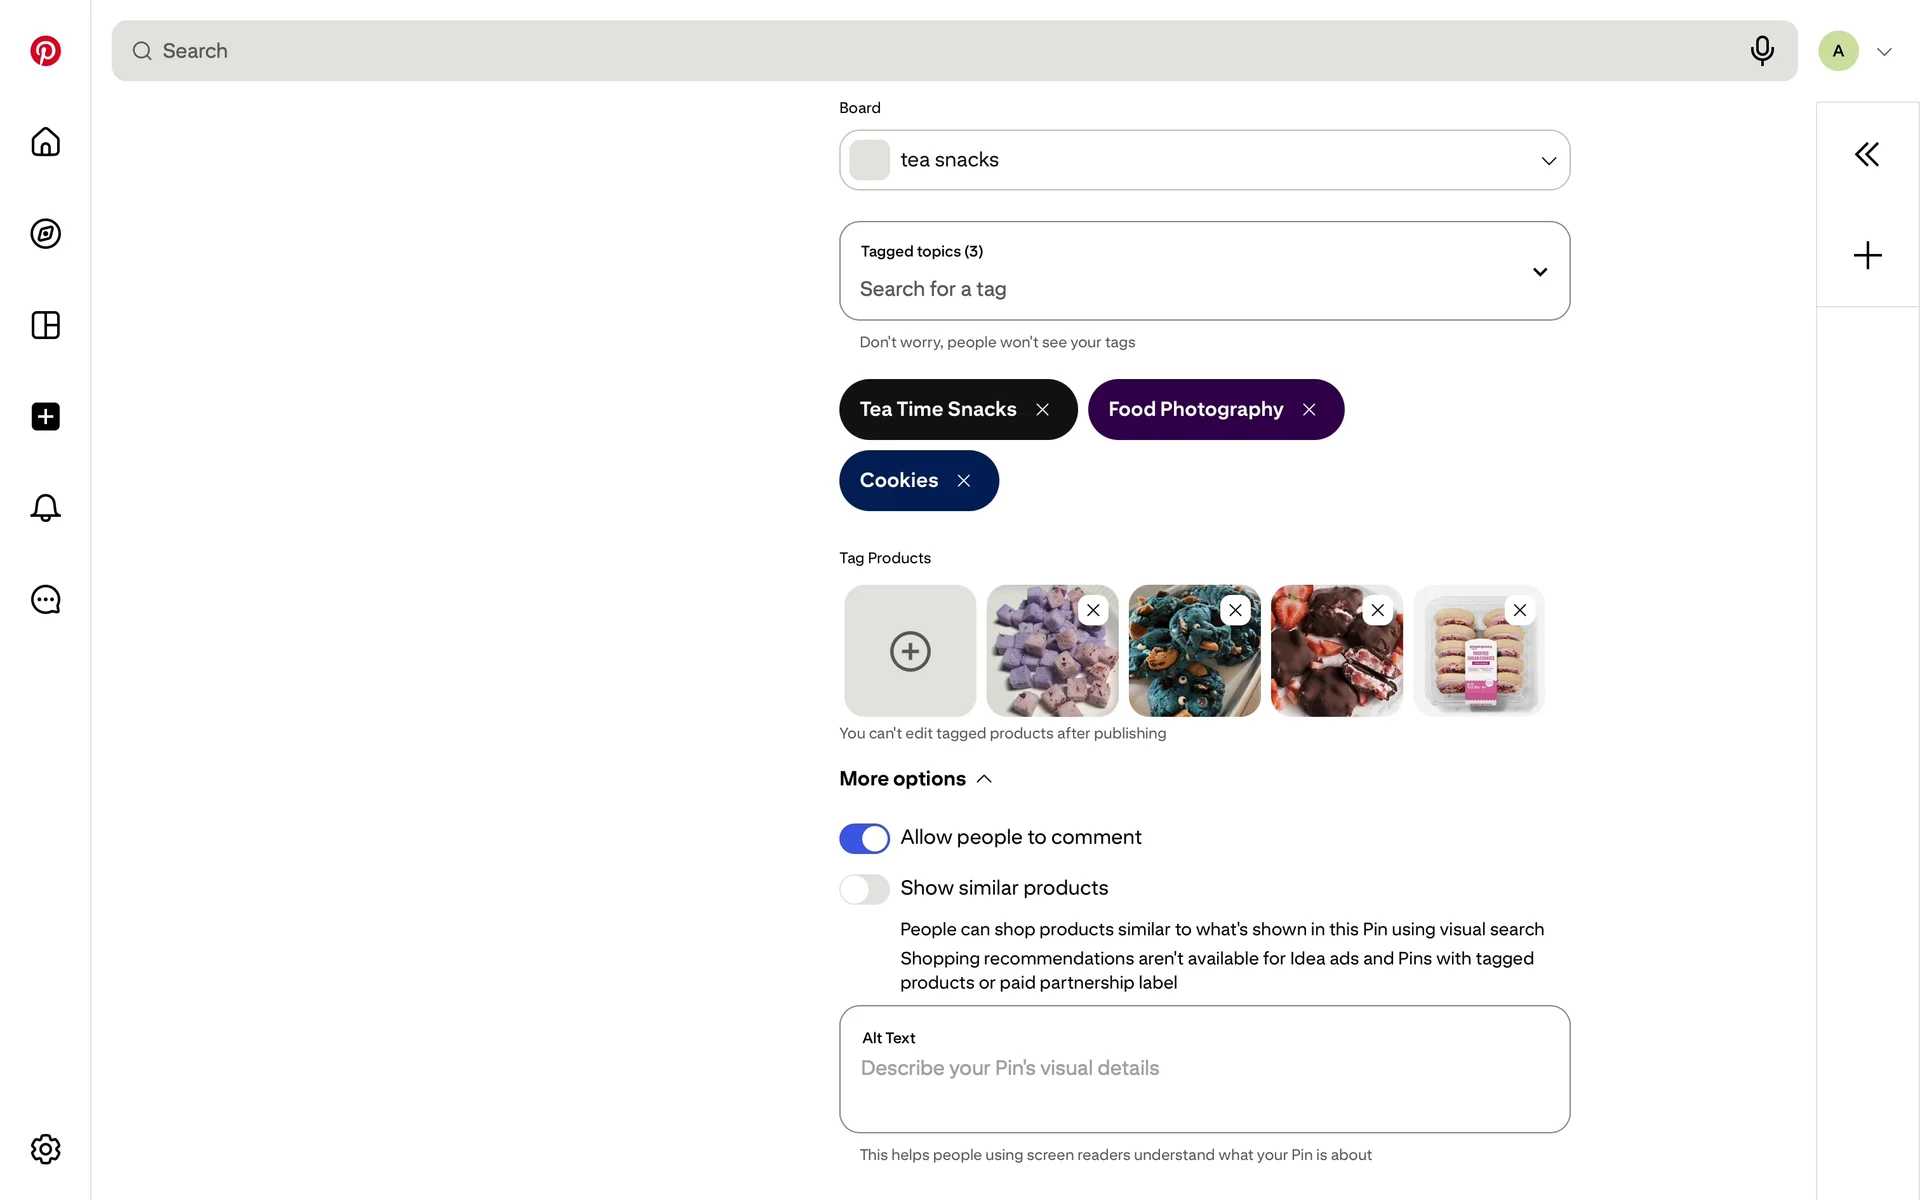Toggle Allow people to comment off
Viewport: 1920px width, 1200px height.
pyautogui.click(x=864, y=838)
